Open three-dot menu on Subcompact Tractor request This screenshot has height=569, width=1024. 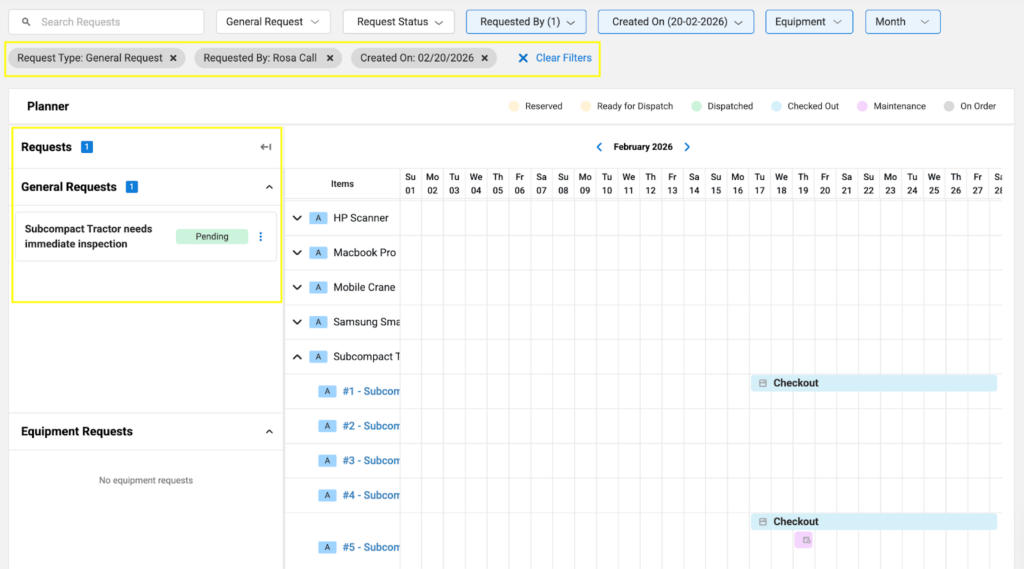click(261, 237)
